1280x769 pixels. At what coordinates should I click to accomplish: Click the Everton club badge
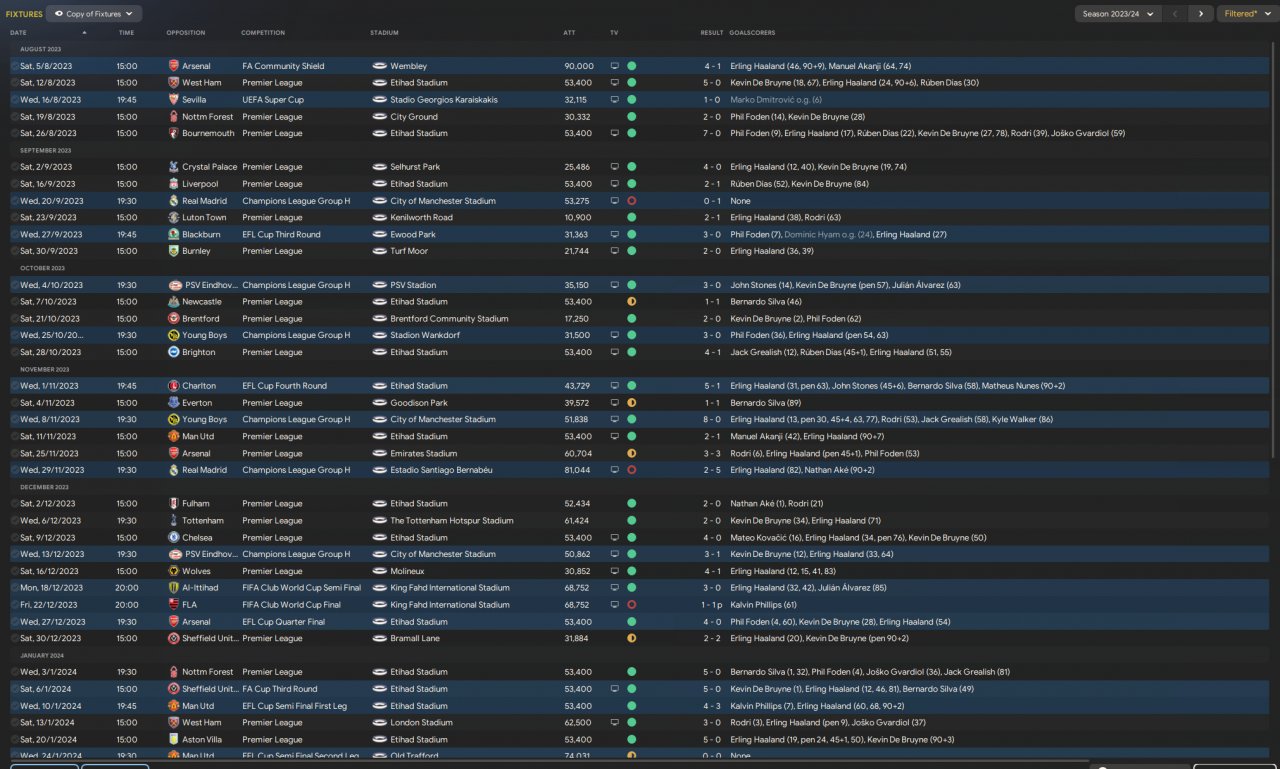(174, 403)
